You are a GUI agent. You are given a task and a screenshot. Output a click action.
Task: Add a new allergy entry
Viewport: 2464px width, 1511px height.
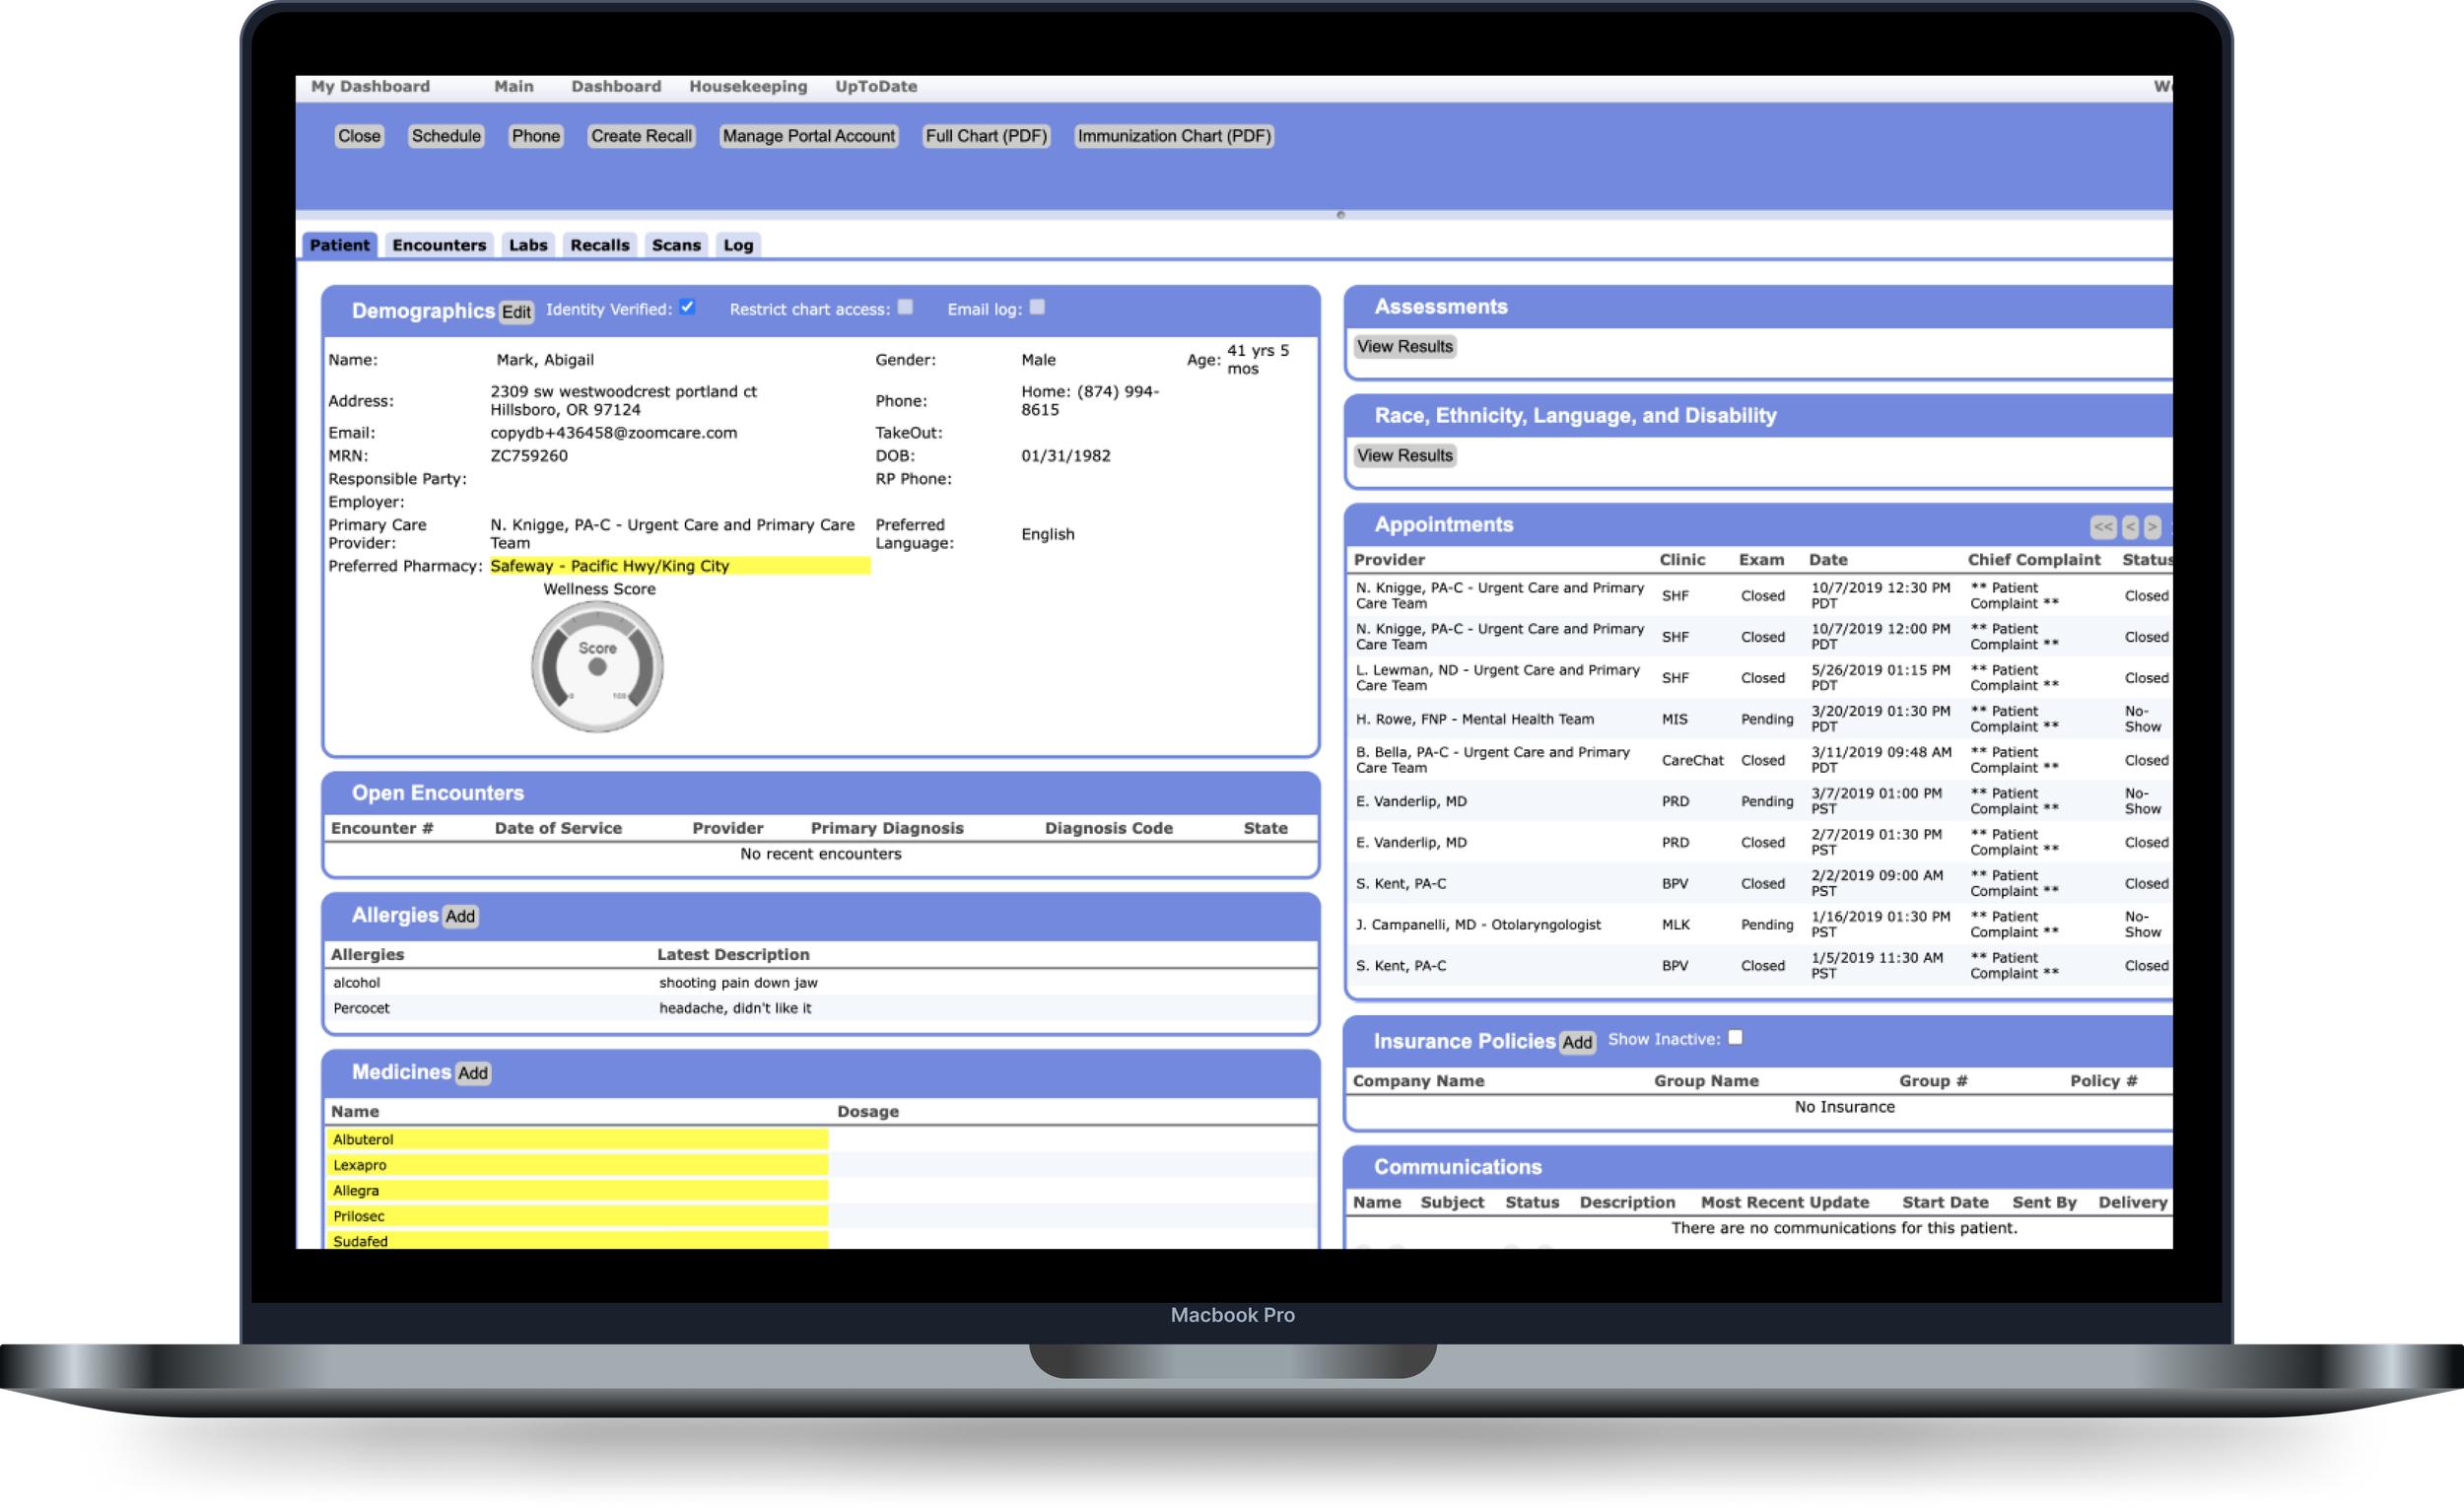pos(460,917)
